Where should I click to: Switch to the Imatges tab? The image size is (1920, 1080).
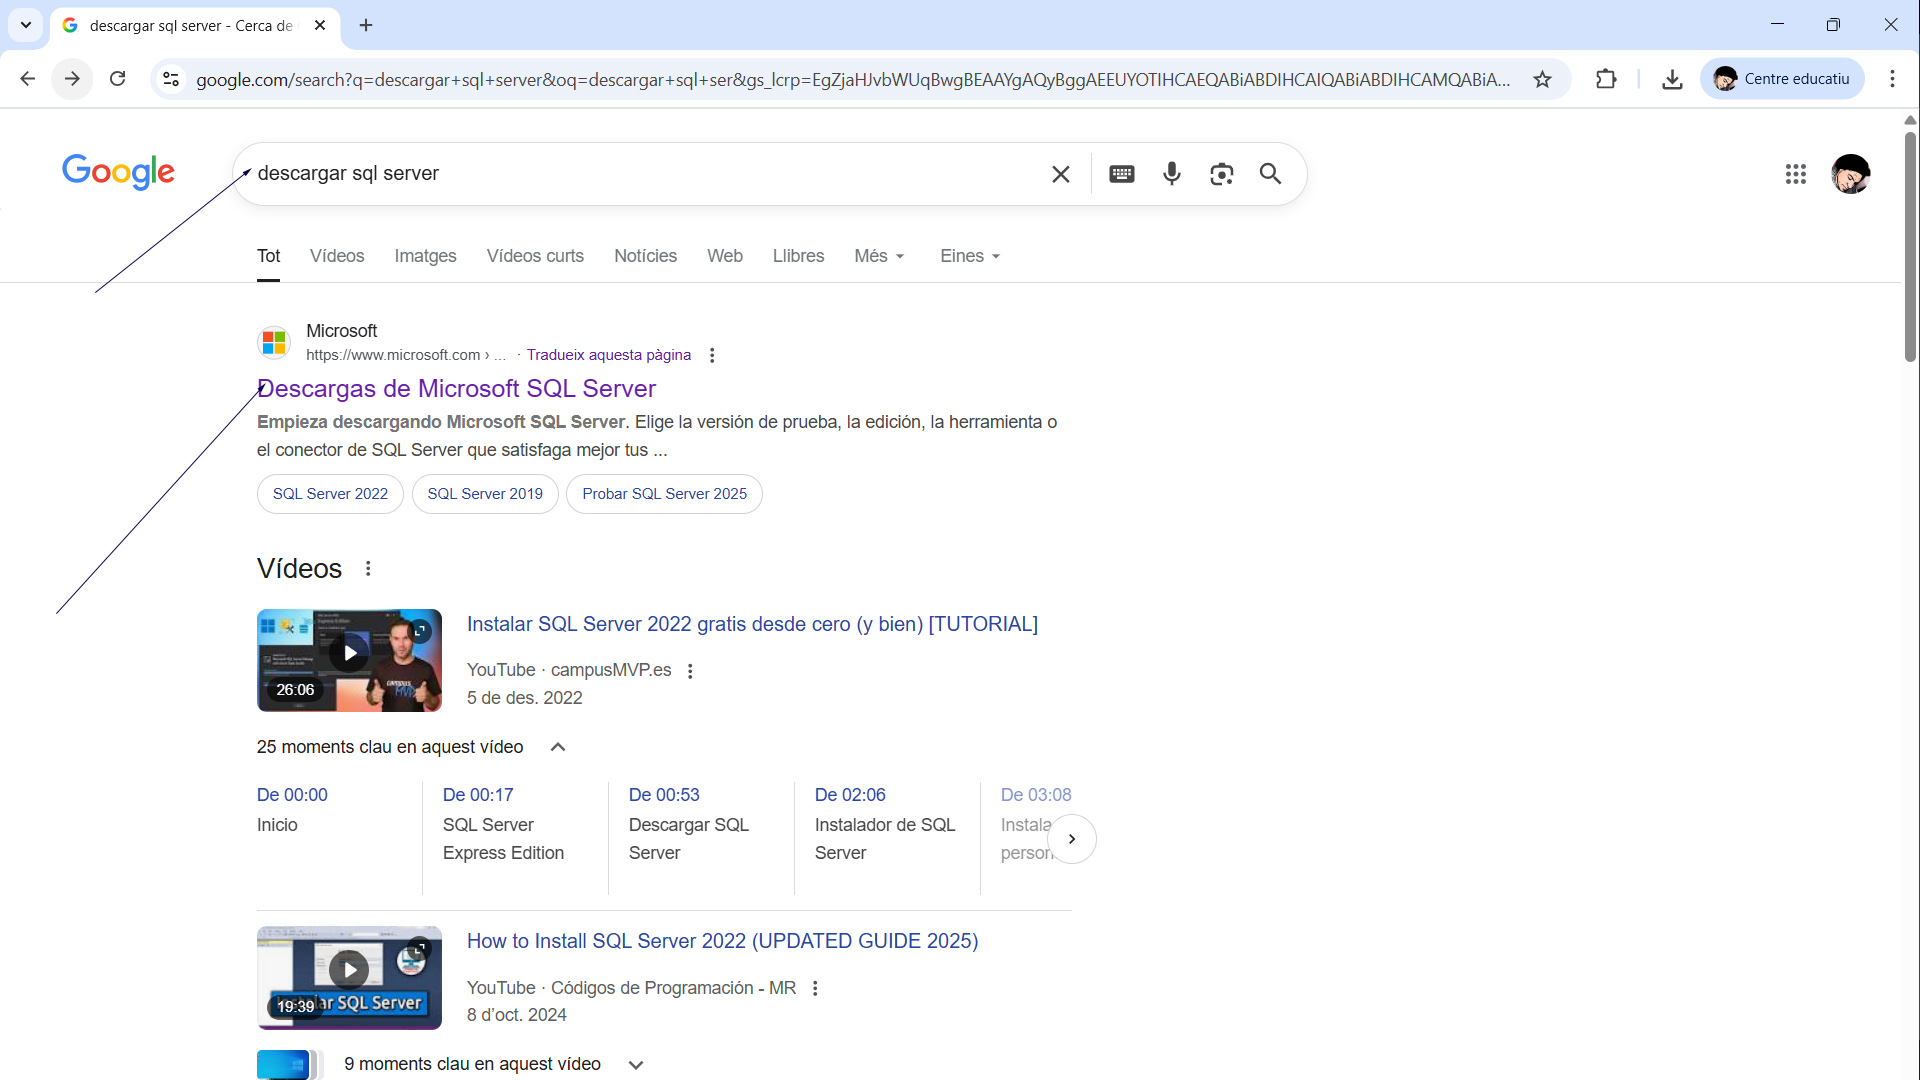coord(425,256)
